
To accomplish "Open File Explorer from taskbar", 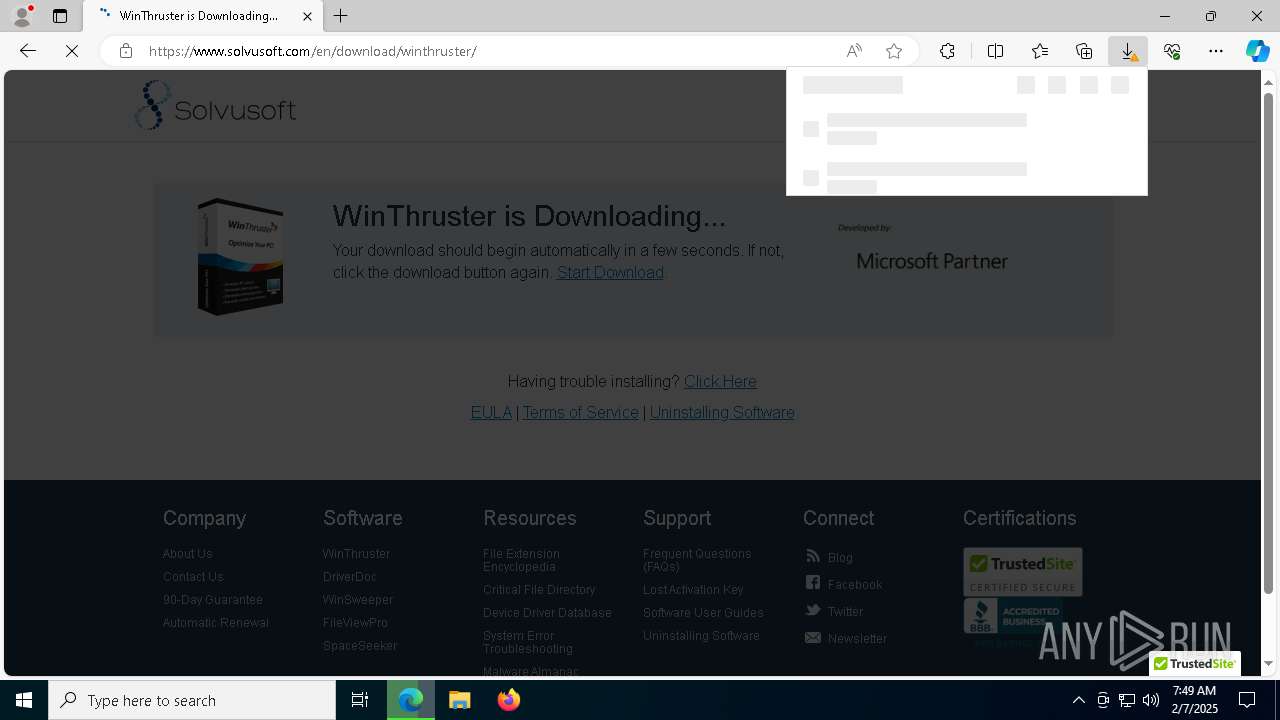I will tap(460, 700).
